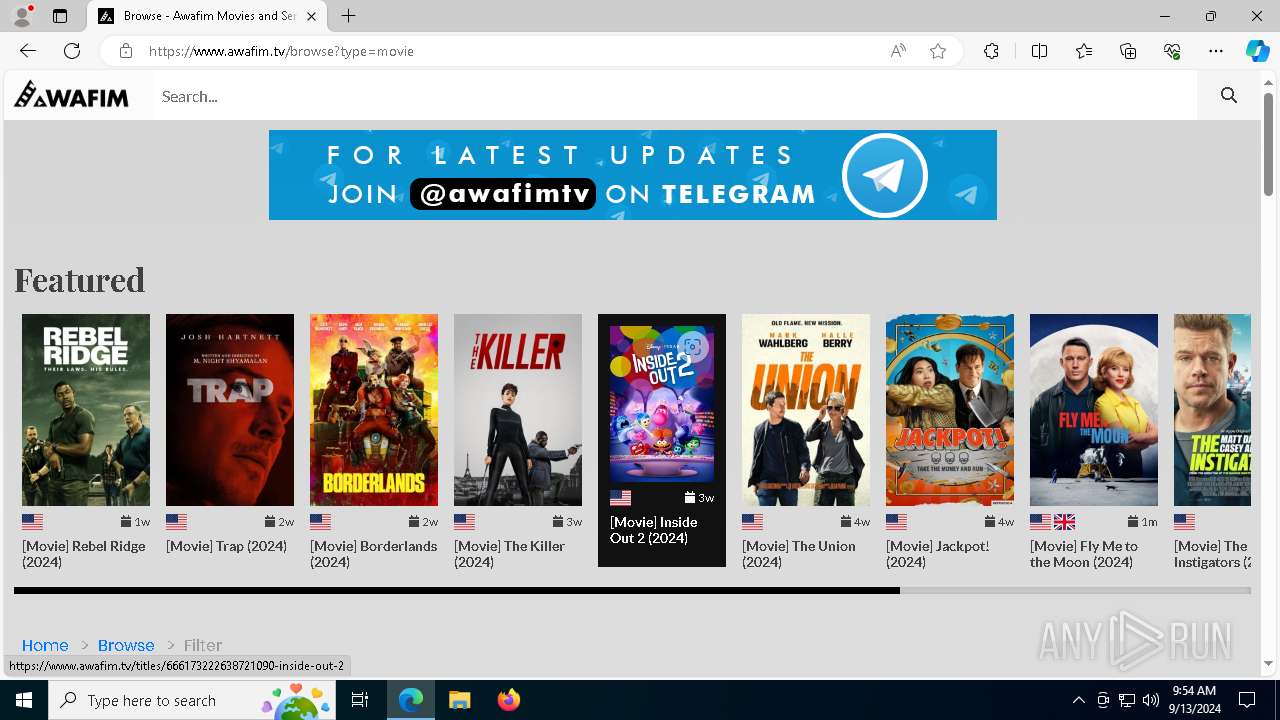The height and width of the screenshot is (720, 1280).
Task: Open Inside Out 2 poster
Action: coord(662,404)
